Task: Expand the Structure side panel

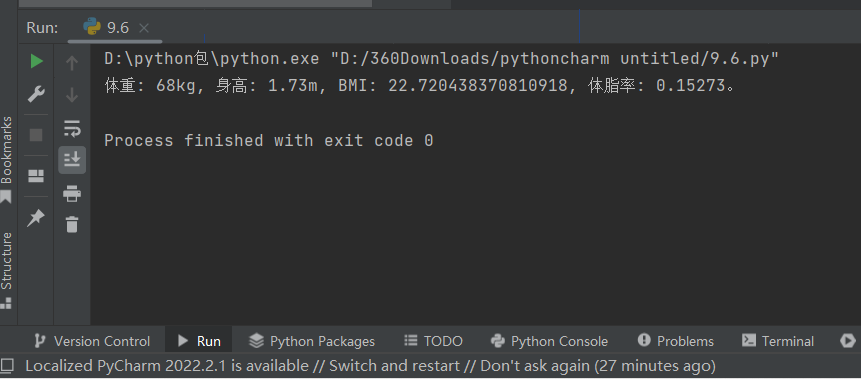Action: point(7,270)
